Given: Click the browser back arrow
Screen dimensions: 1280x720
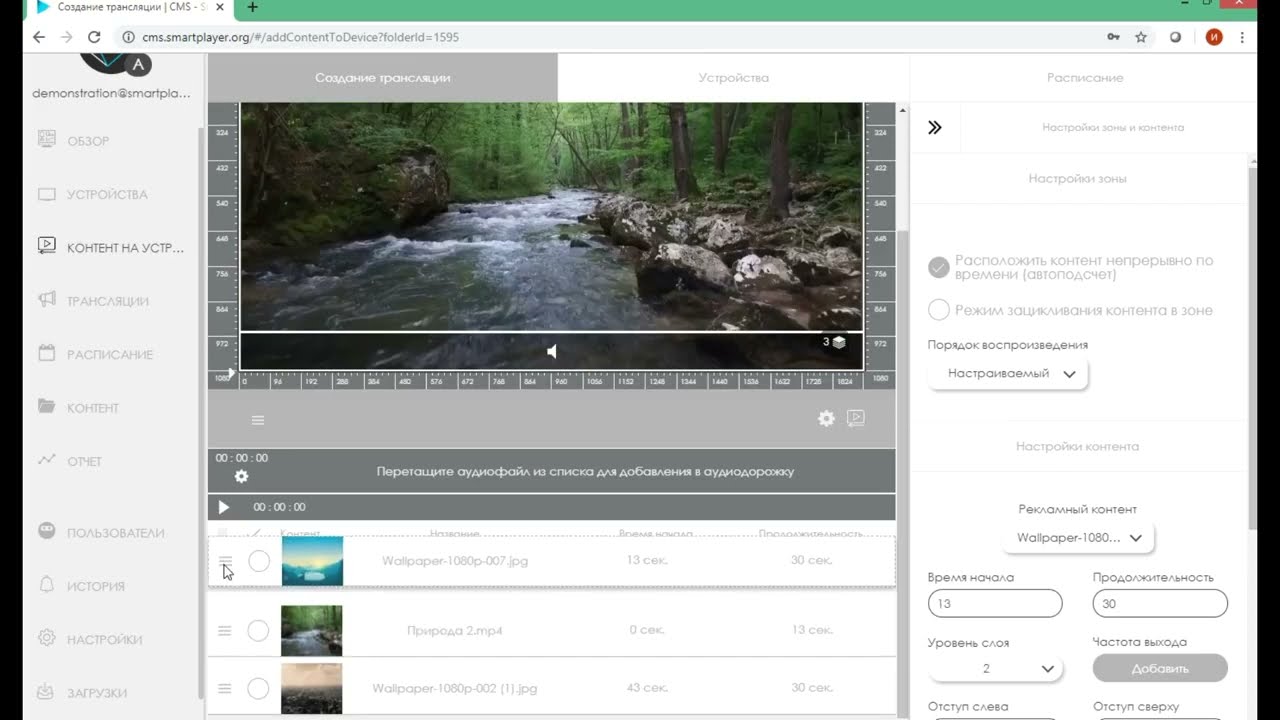Looking at the screenshot, I should 39,37.
